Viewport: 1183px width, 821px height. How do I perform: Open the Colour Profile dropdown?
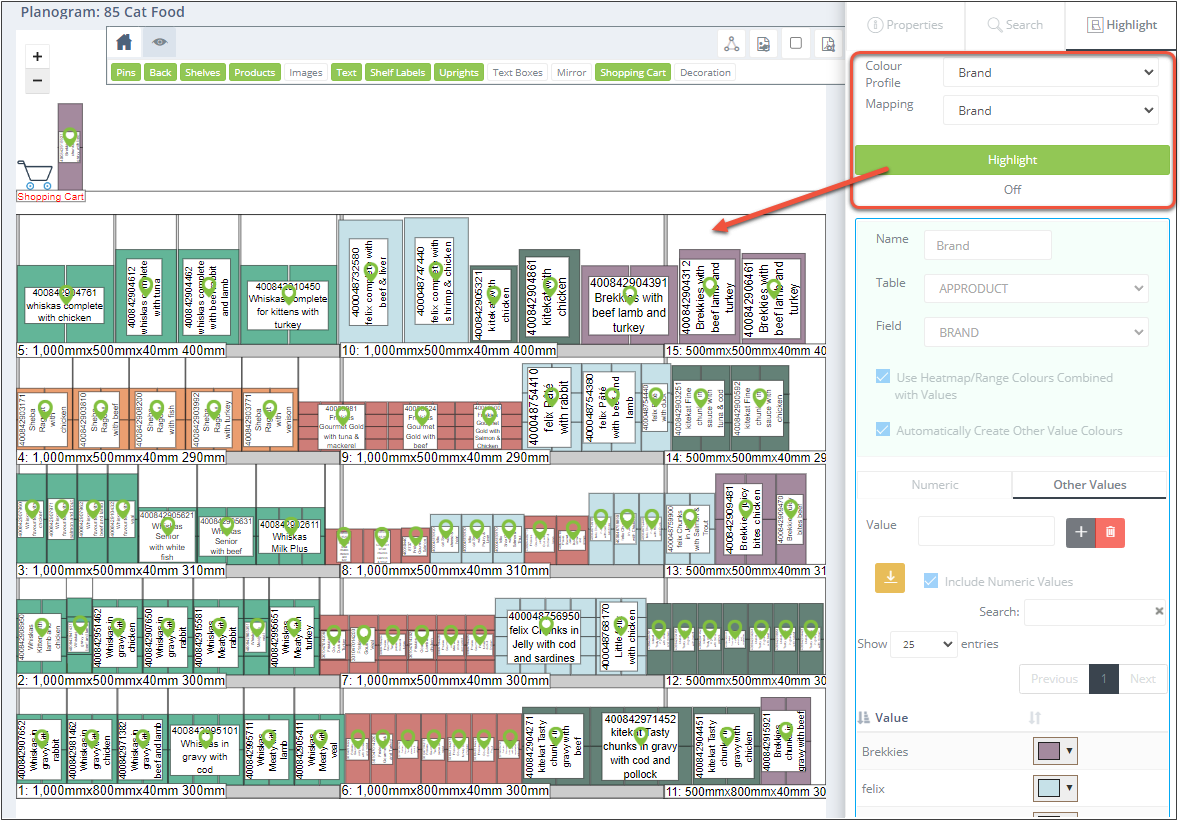1050,72
